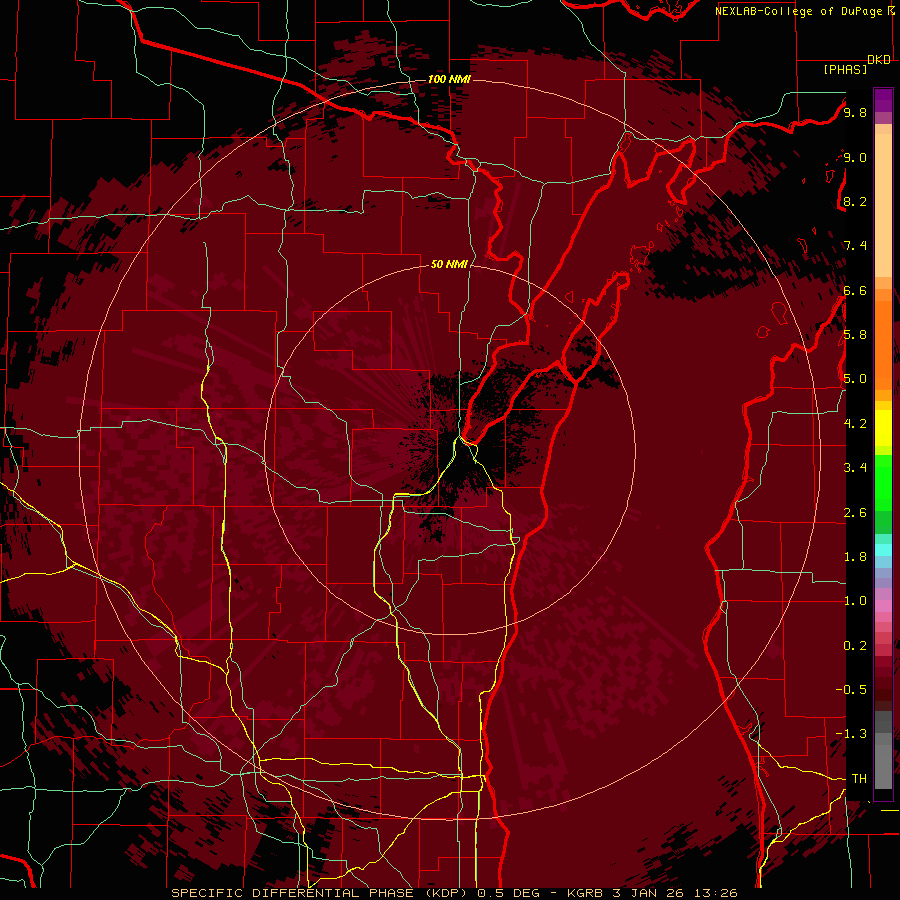Select the 2.6 legend value
900x900 pixels.
(x=855, y=512)
